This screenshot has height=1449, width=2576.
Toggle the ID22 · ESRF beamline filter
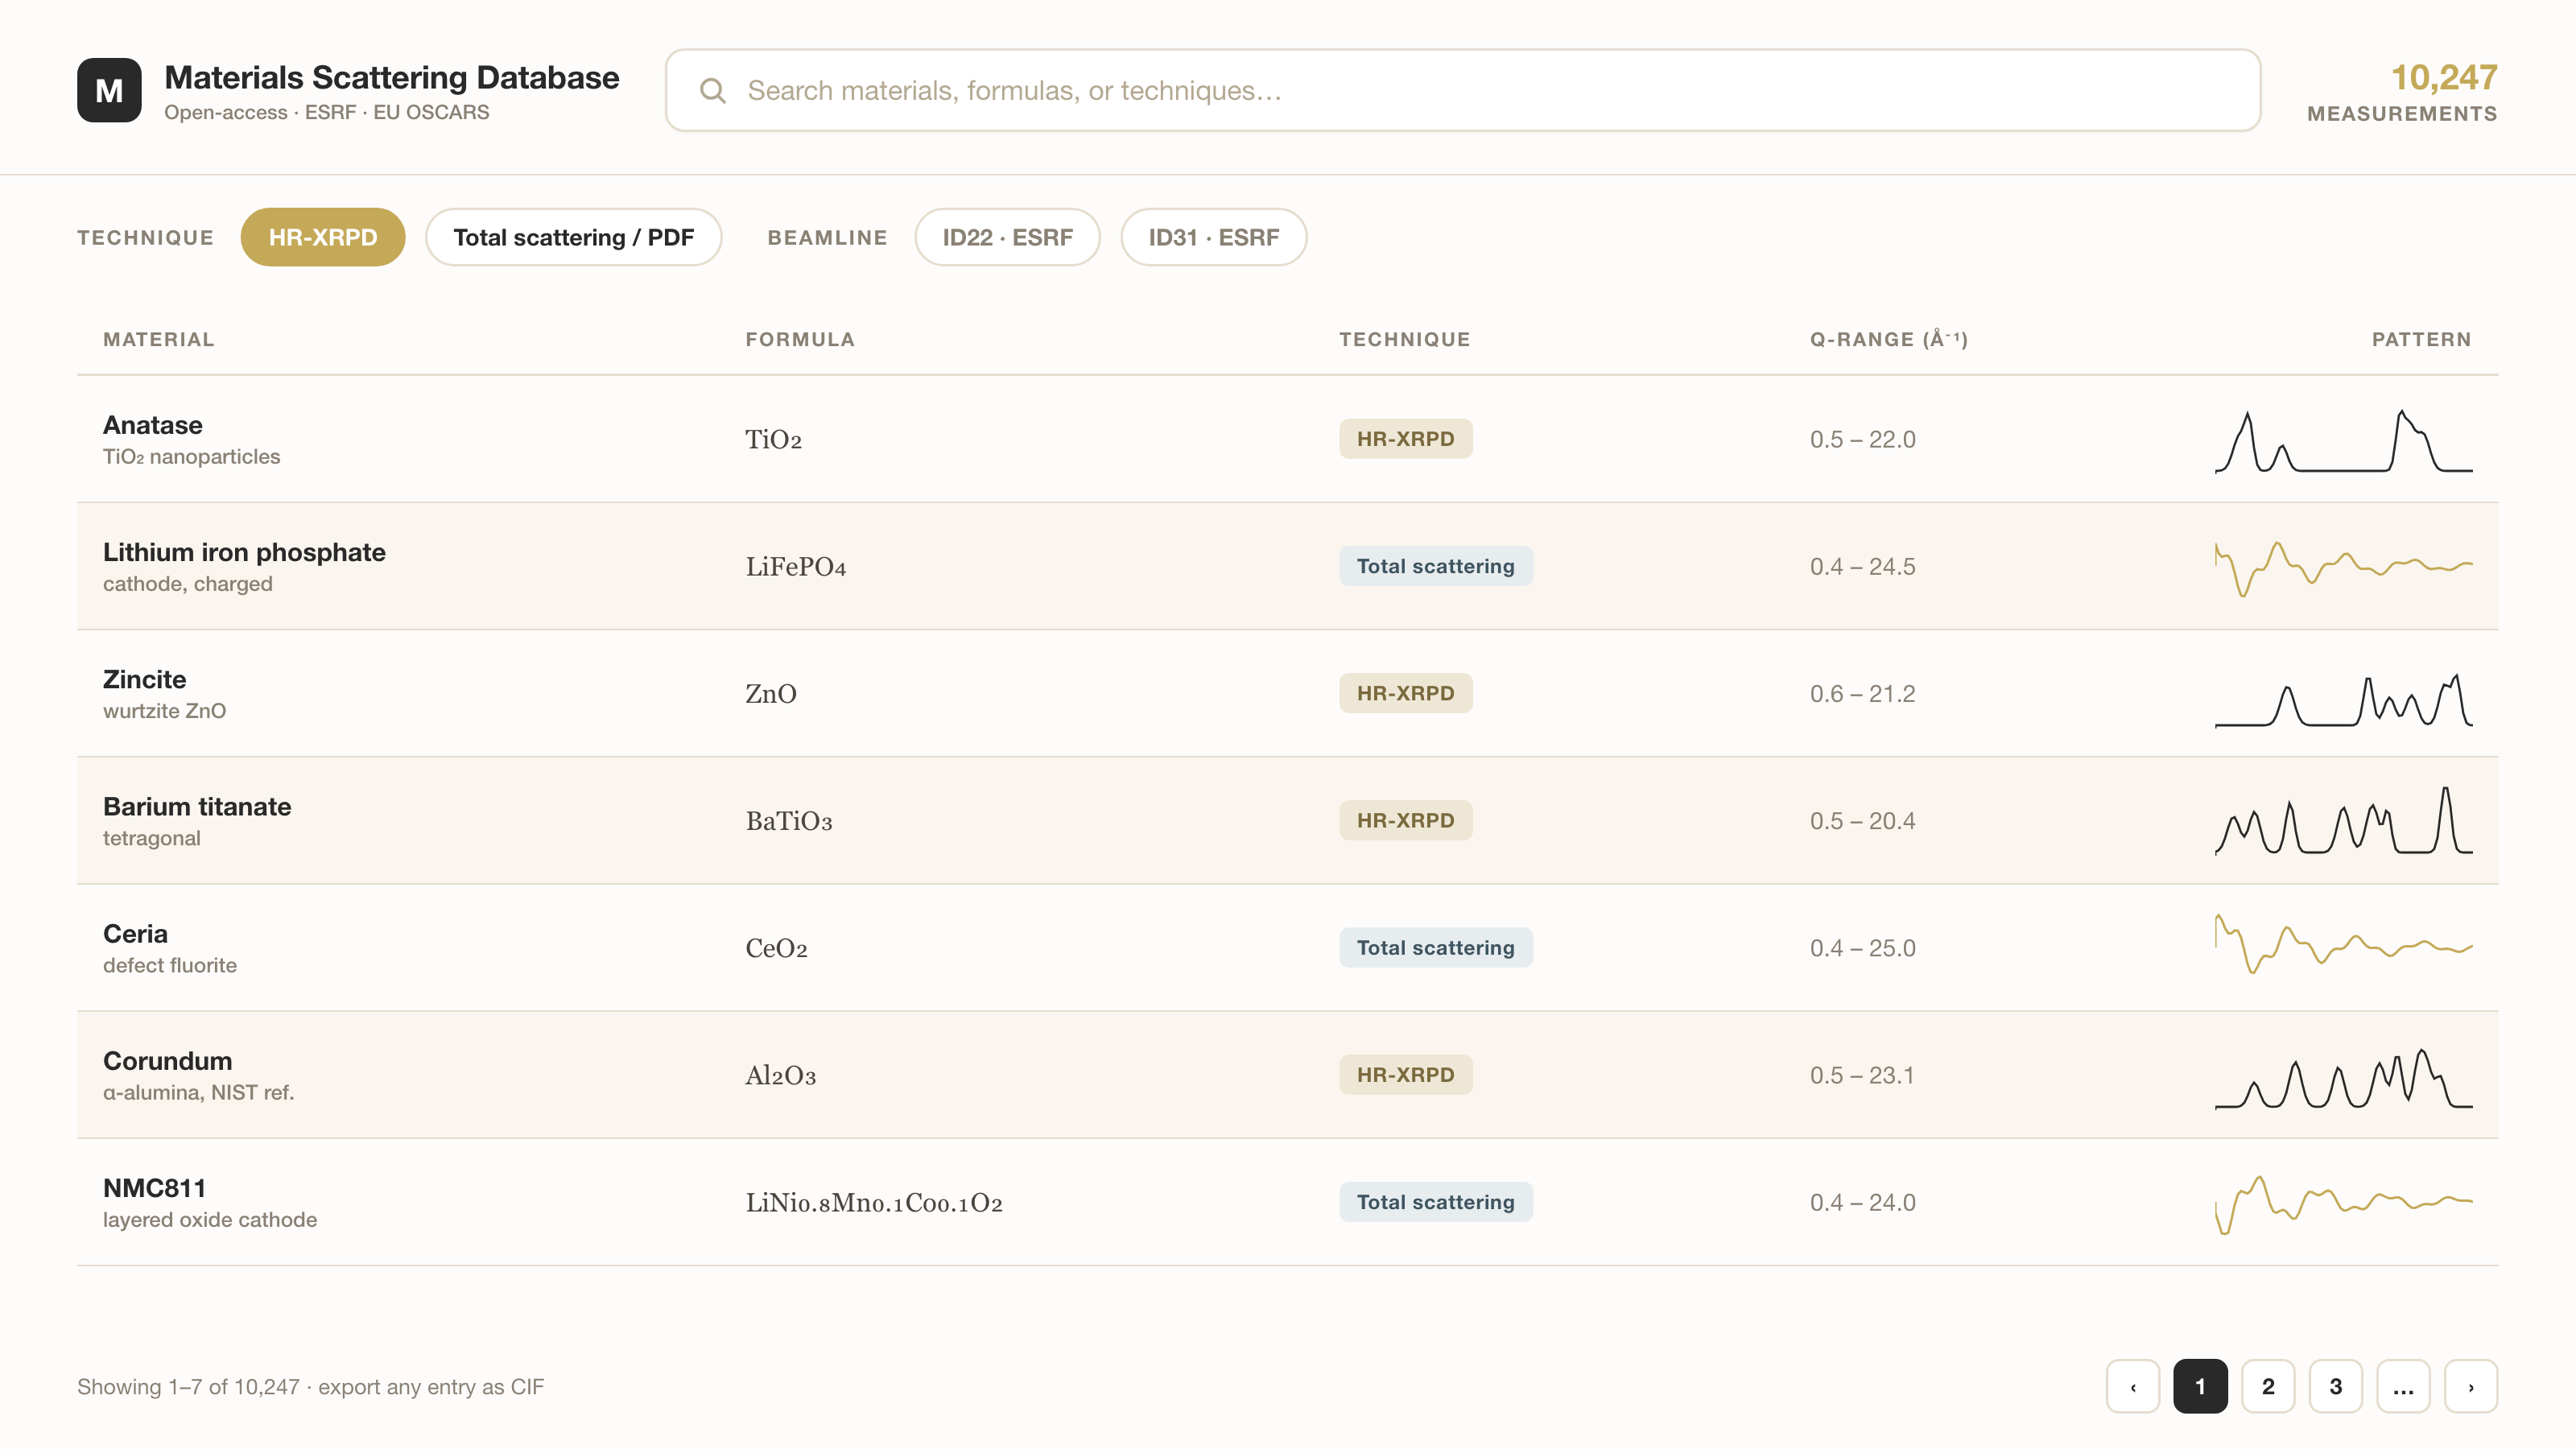(x=1007, y=237)
